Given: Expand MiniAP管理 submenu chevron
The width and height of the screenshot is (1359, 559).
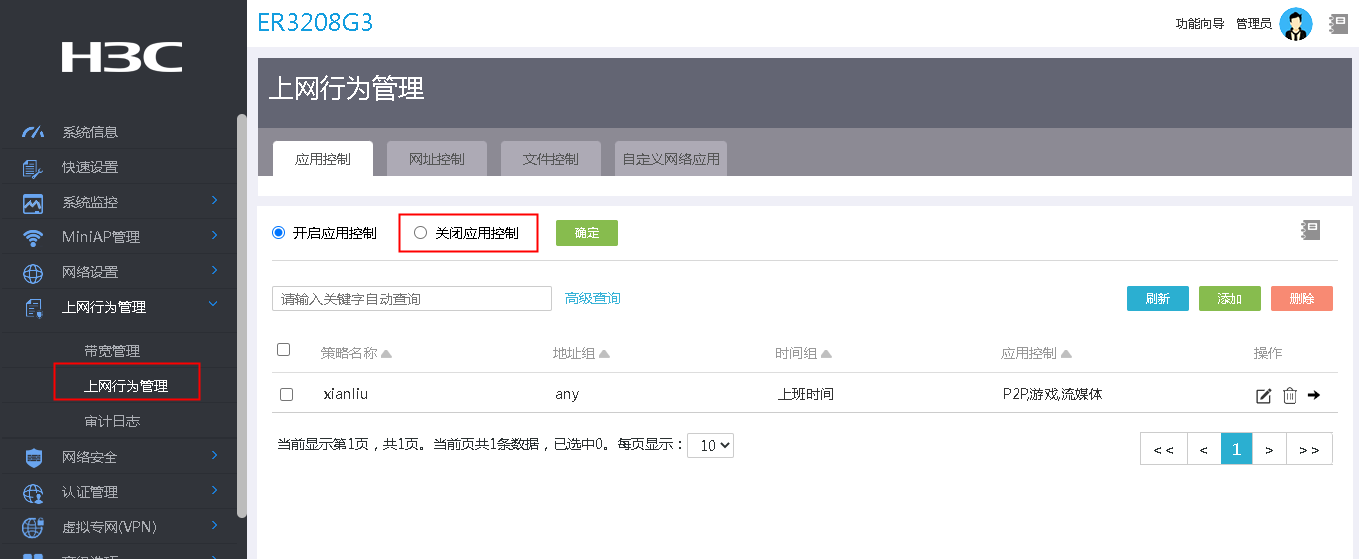Looking at the screenshot, I should (x=214, y=237).
